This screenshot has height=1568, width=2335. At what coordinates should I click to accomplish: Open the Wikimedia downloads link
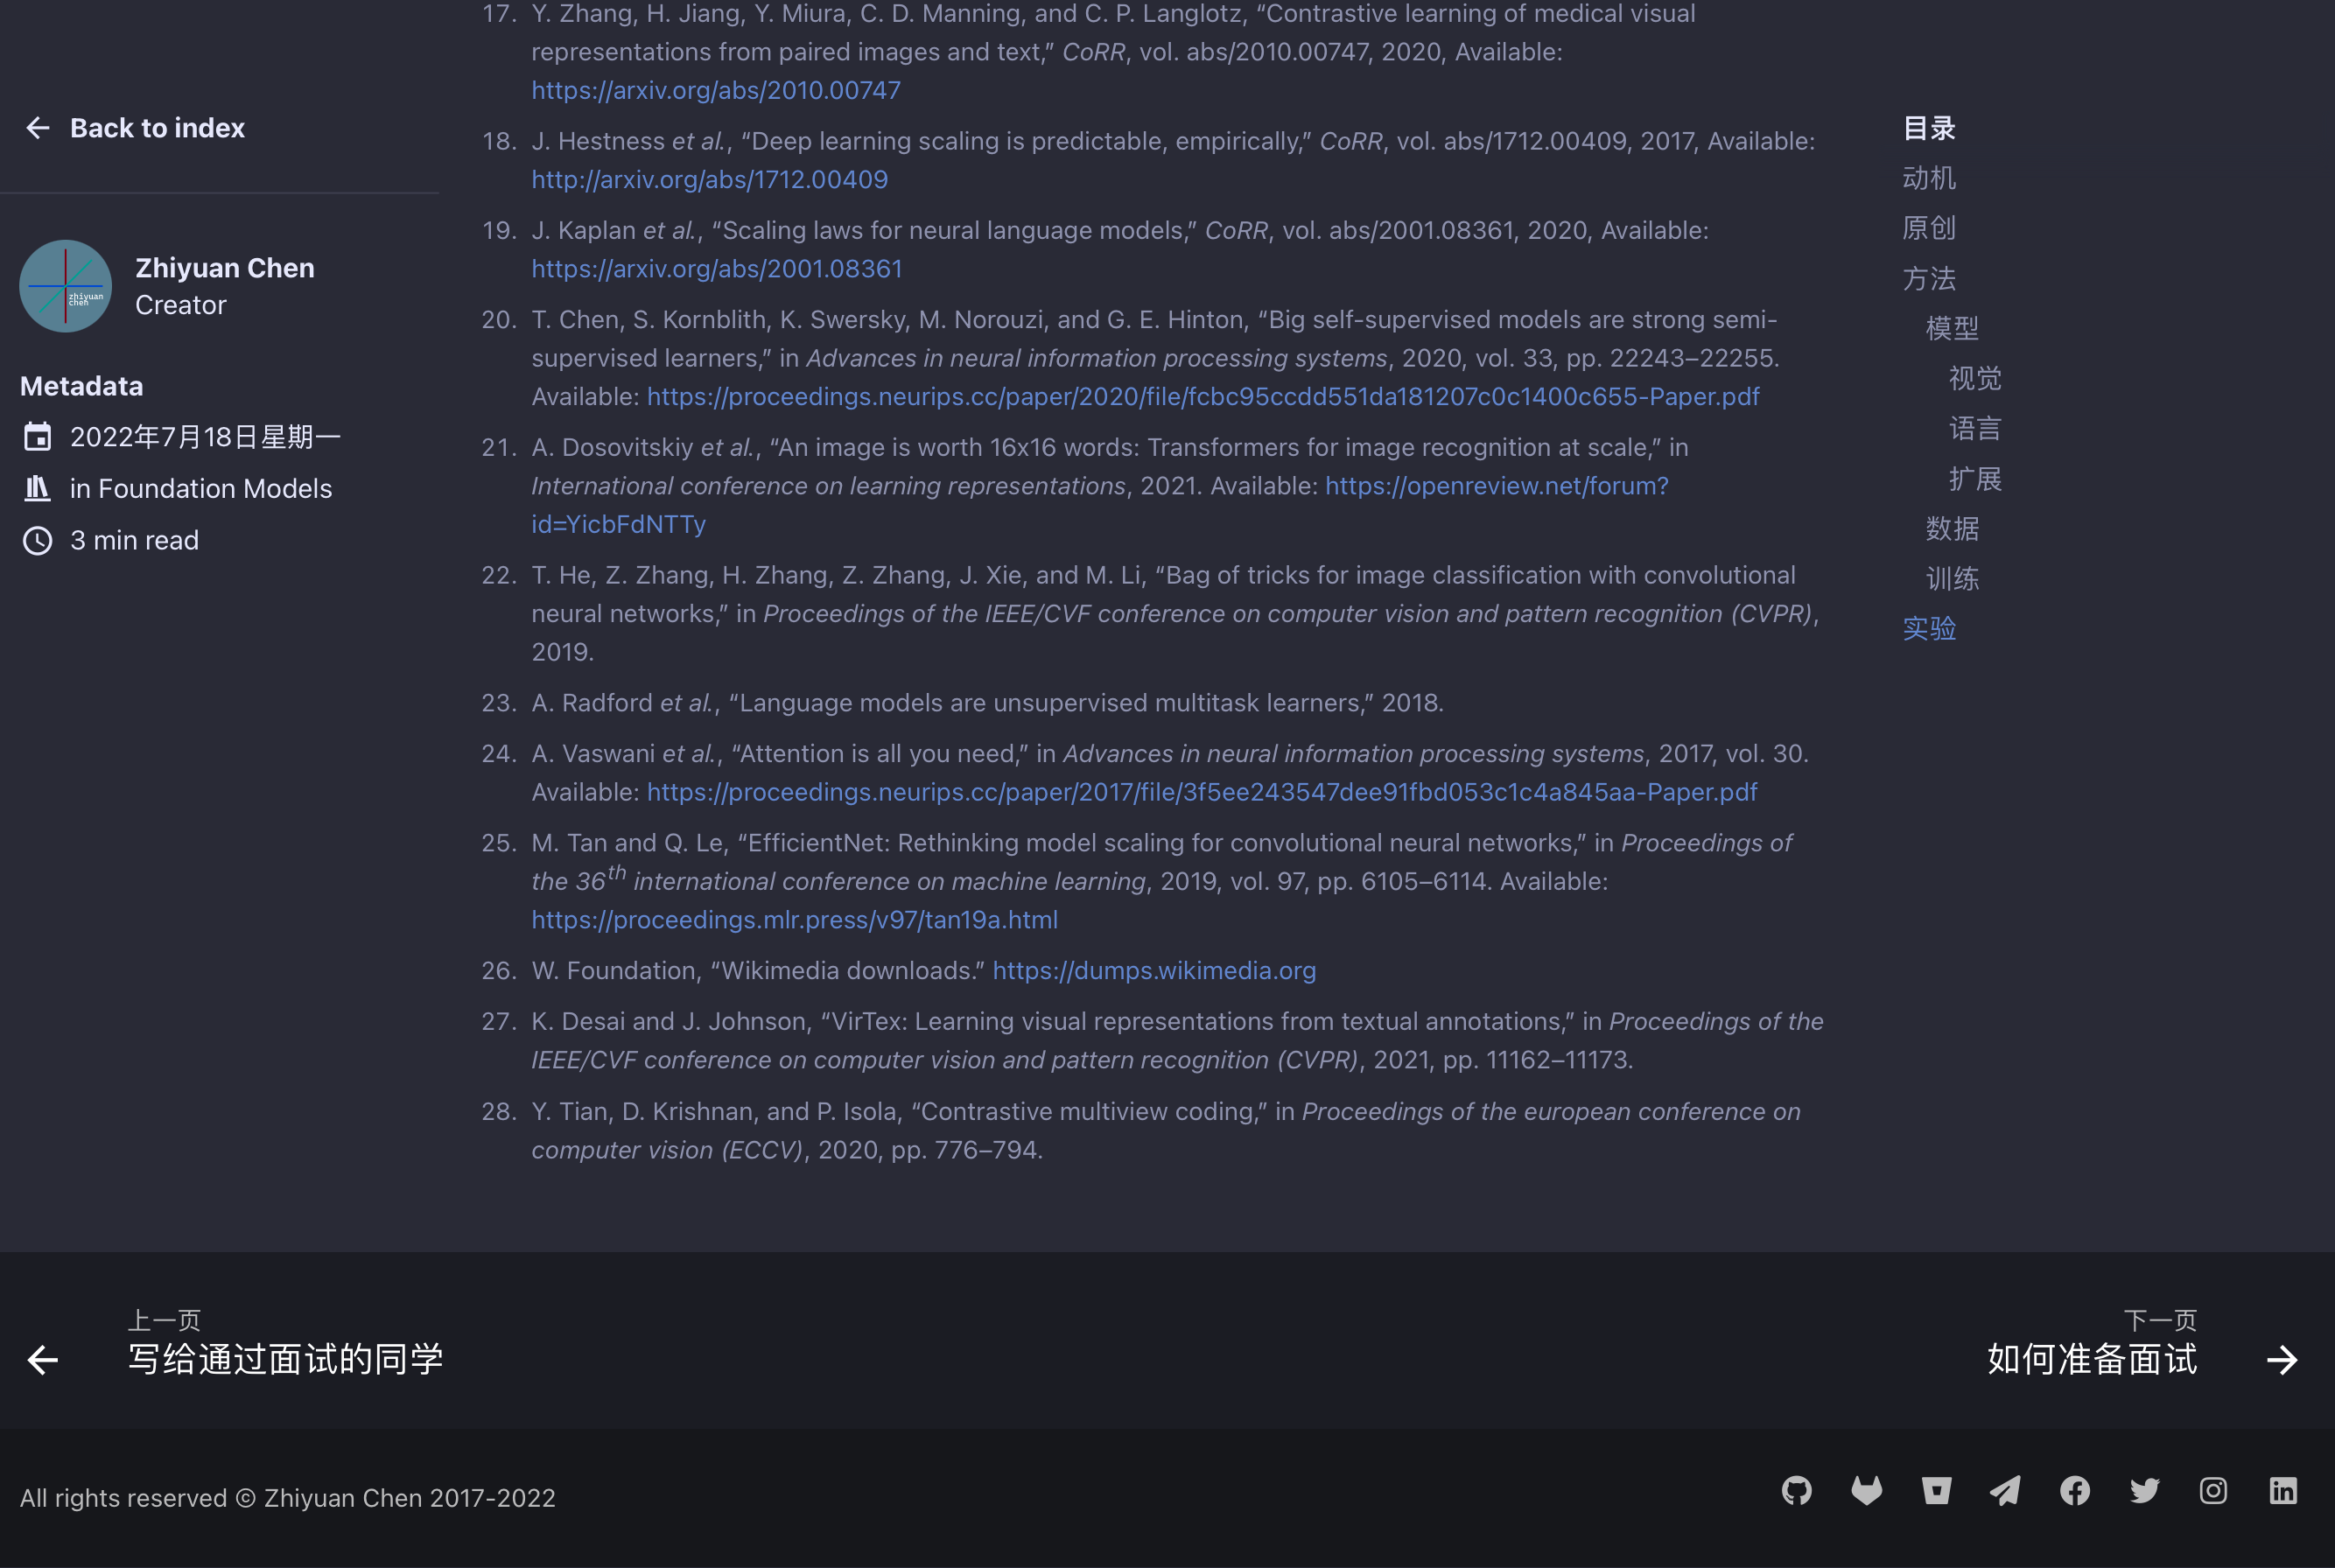tap(1154, 970)
